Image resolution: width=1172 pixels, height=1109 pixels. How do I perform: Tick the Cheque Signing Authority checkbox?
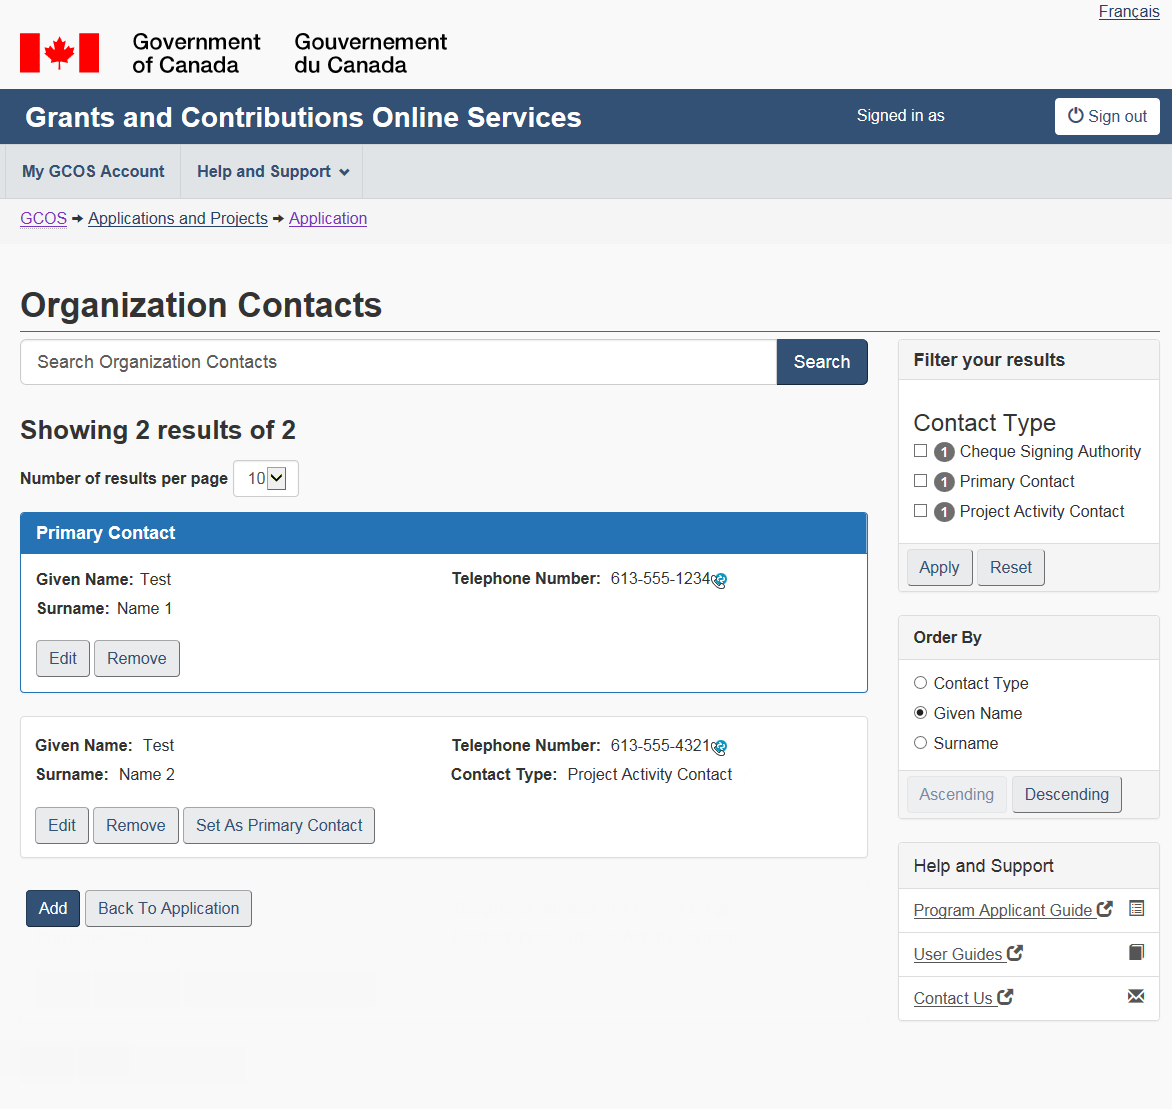(920, 451)
